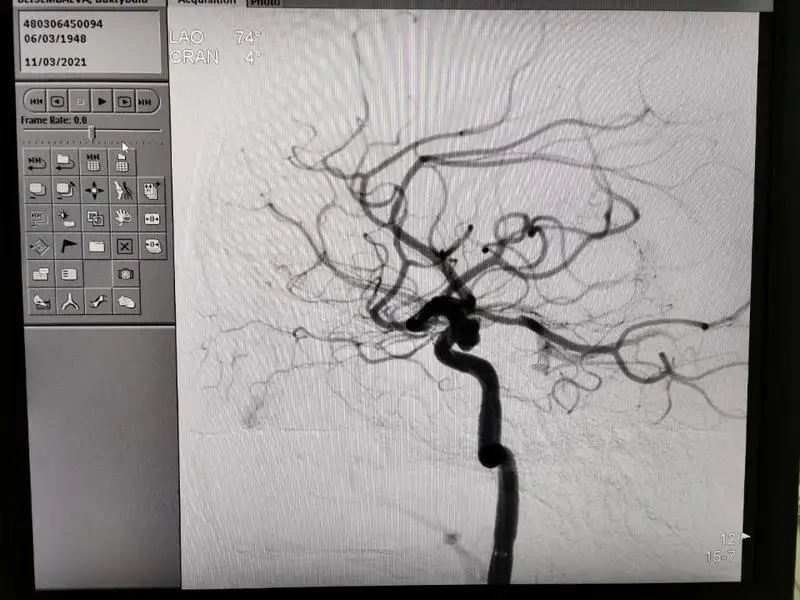
Task: Open the folder icon in the tool grid
Action: pyautogui.click(x=96, y=247)
